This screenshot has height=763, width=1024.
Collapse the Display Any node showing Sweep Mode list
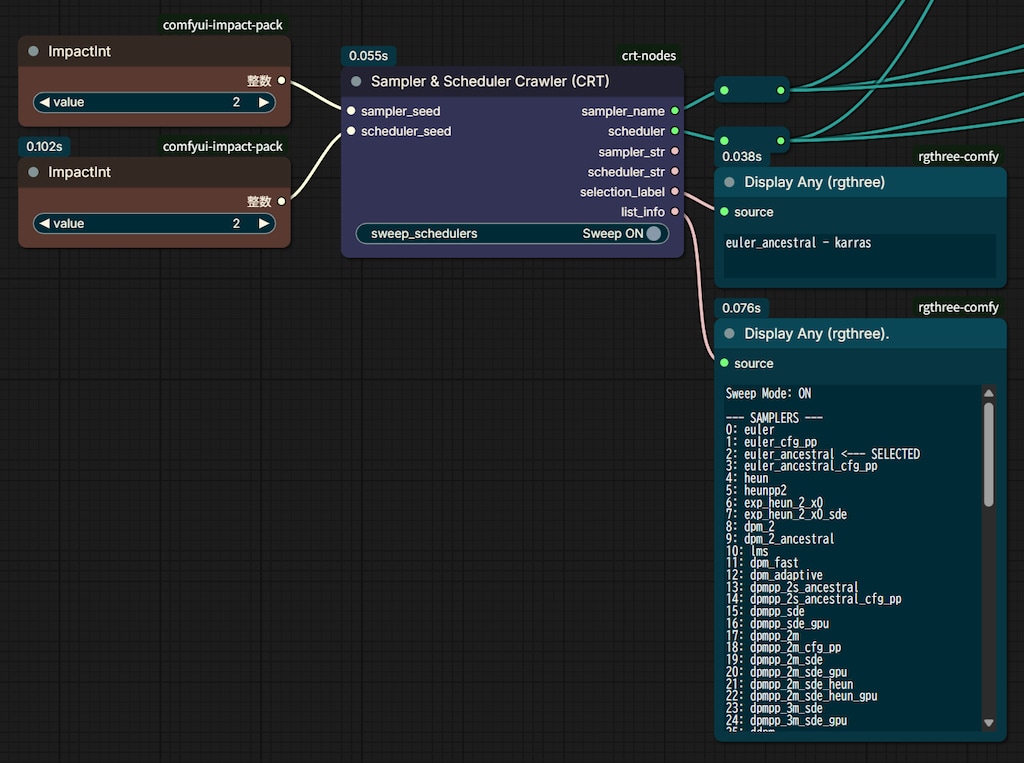click(x=729, y=334)
